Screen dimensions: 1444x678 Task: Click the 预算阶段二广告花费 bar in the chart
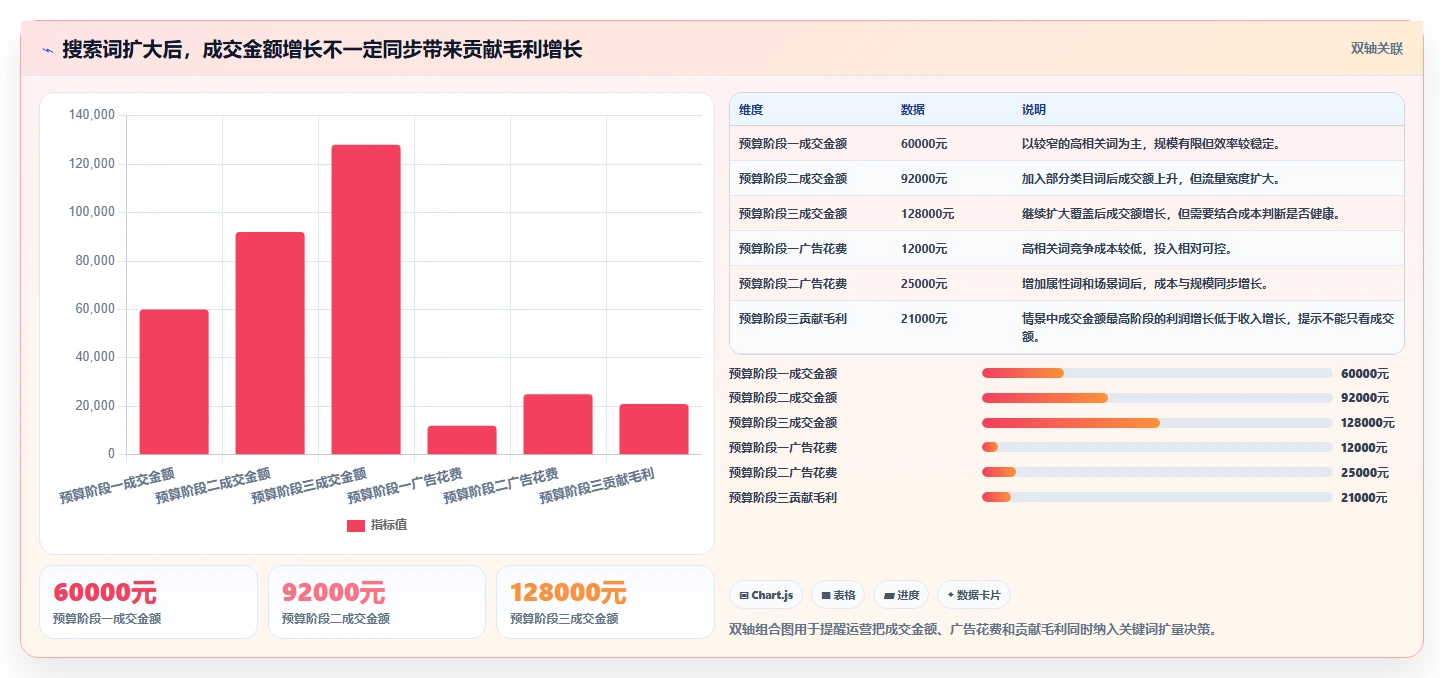click(x=558, y=424)
